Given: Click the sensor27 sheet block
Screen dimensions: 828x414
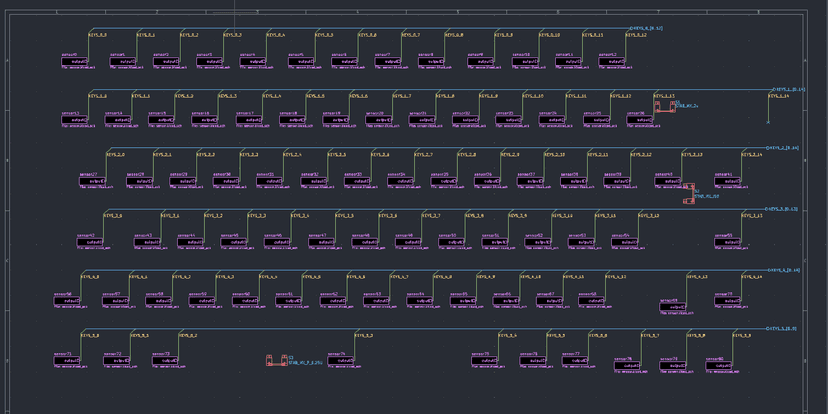Looking at the screenshot, I should click(x=94, y=181).
